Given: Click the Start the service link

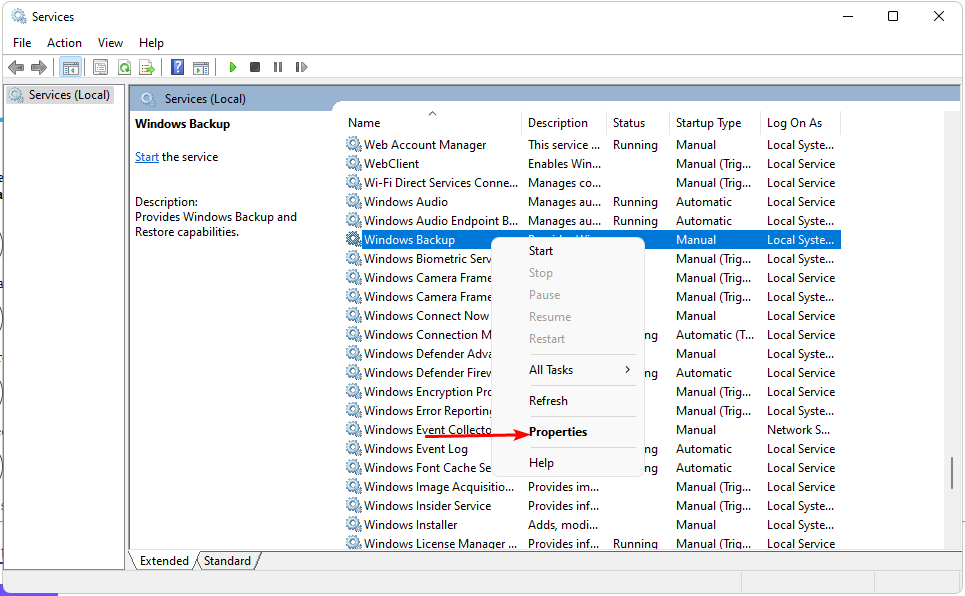Looking at the screenshot, I should tap(147, 157).
